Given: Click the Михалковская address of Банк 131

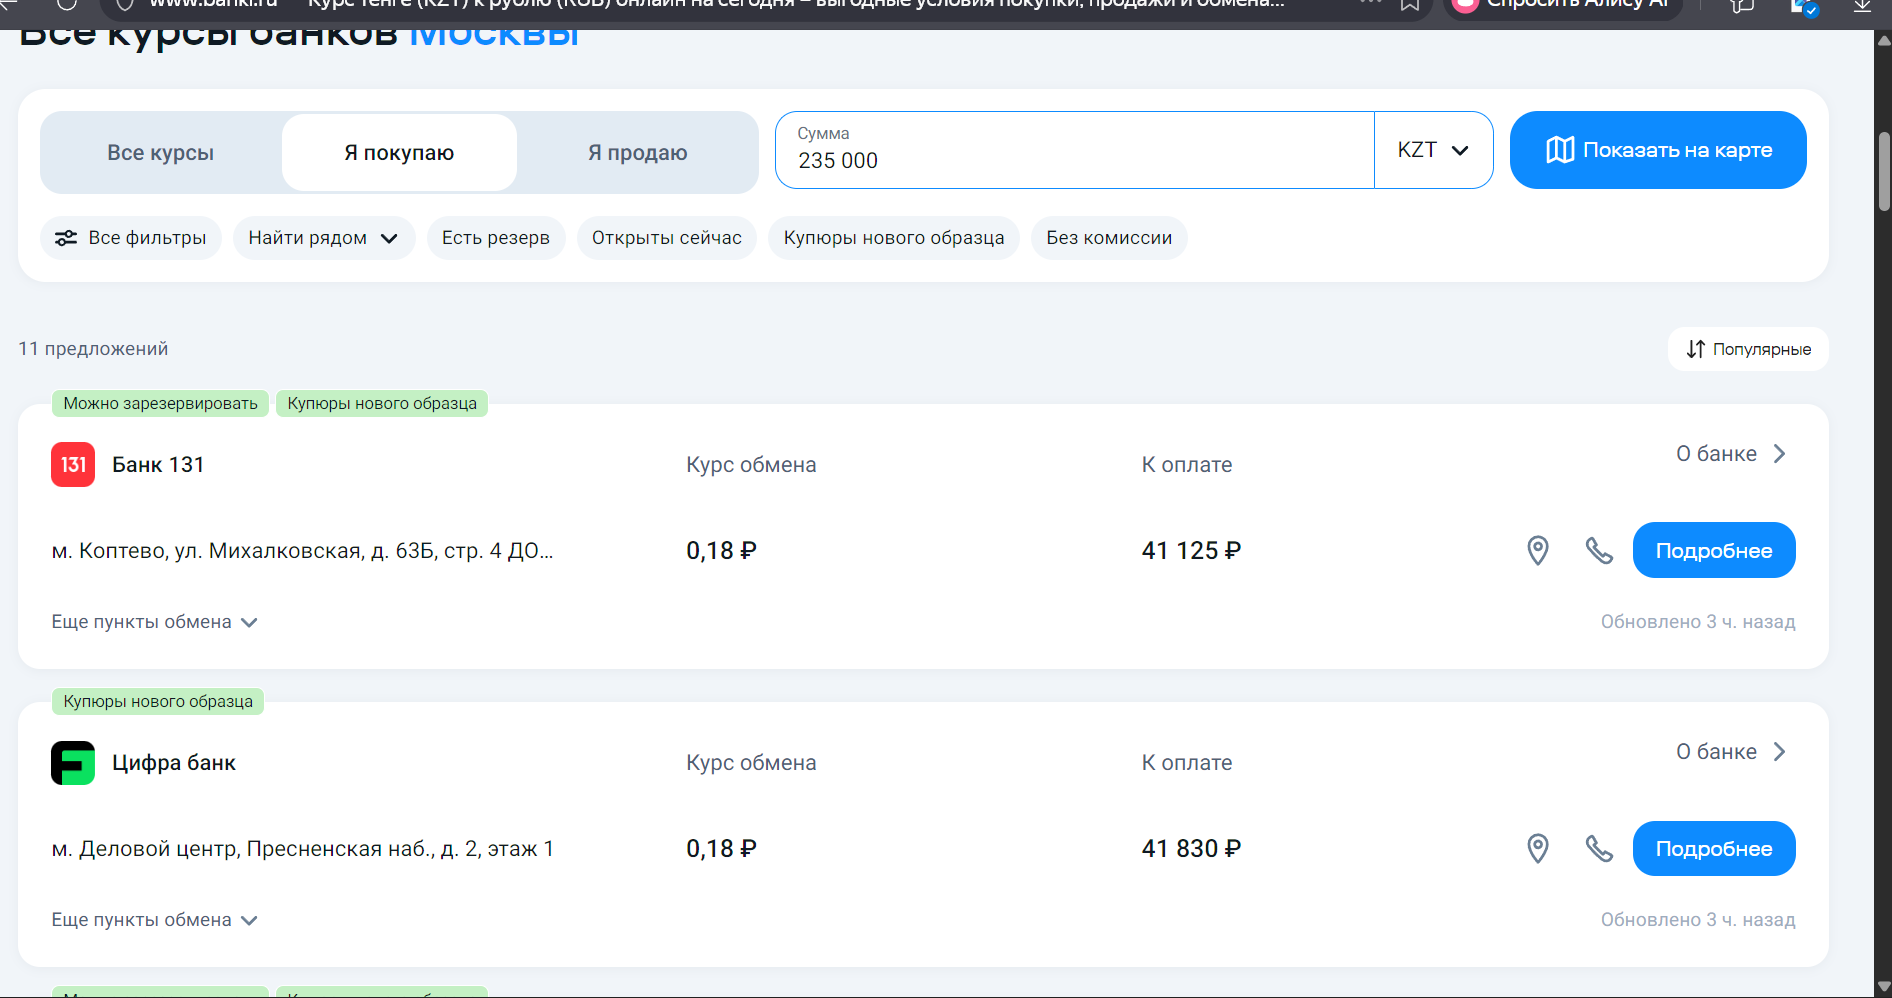Looking at the screenshot, I should 302,551.
